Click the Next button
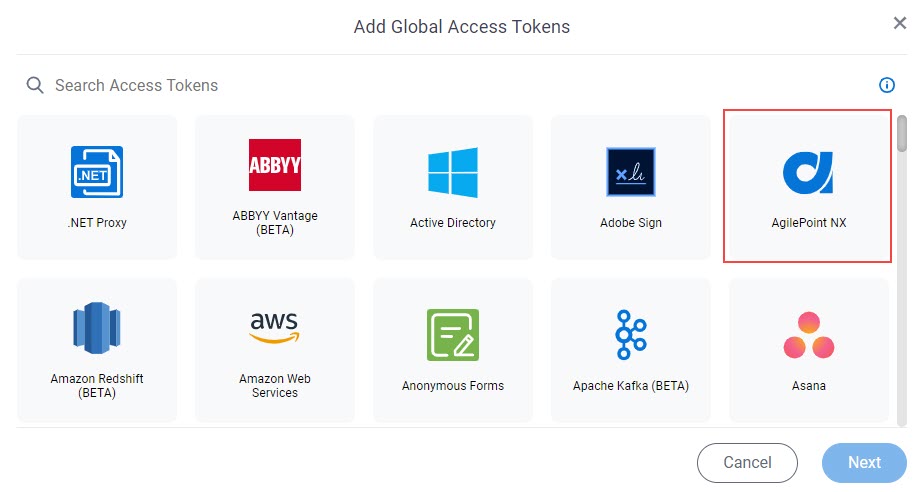This screenshot has height=492, width=923. click(x=864, y=463)
